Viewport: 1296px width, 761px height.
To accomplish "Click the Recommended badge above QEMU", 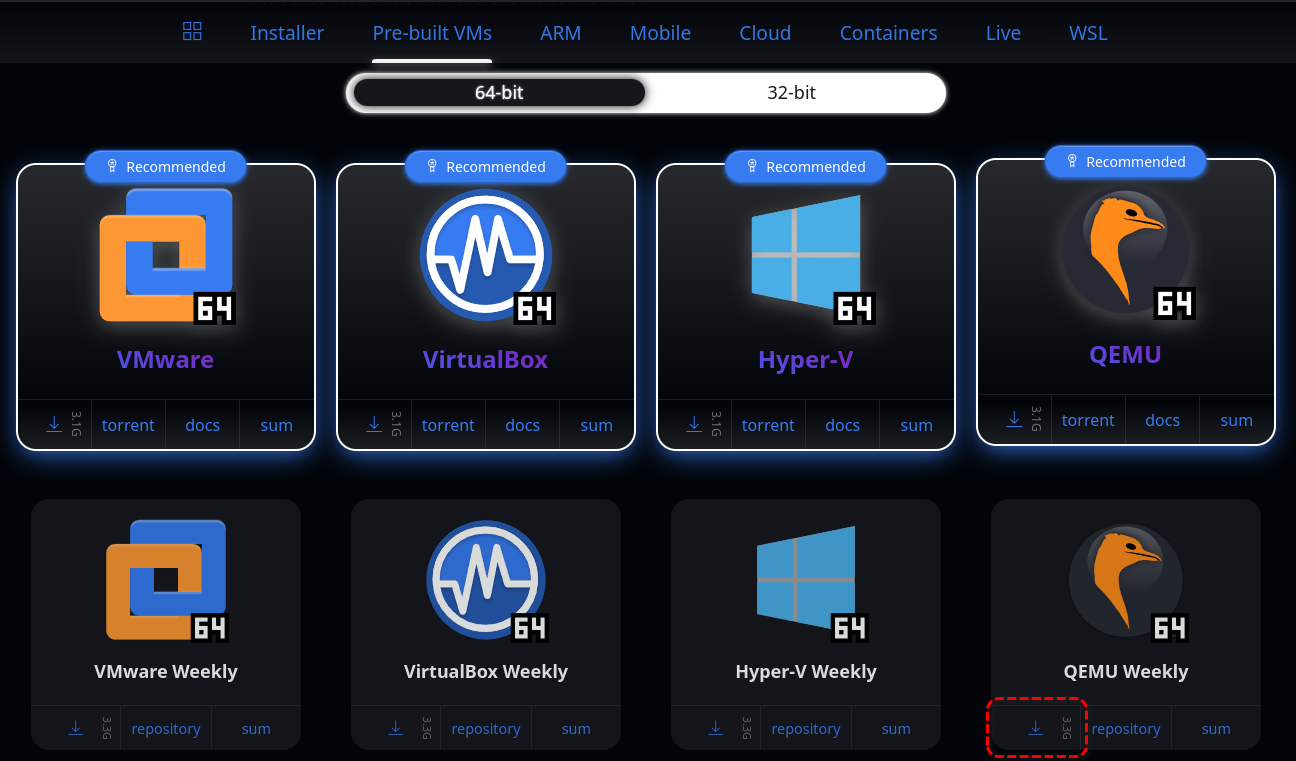I will 1126,162.
